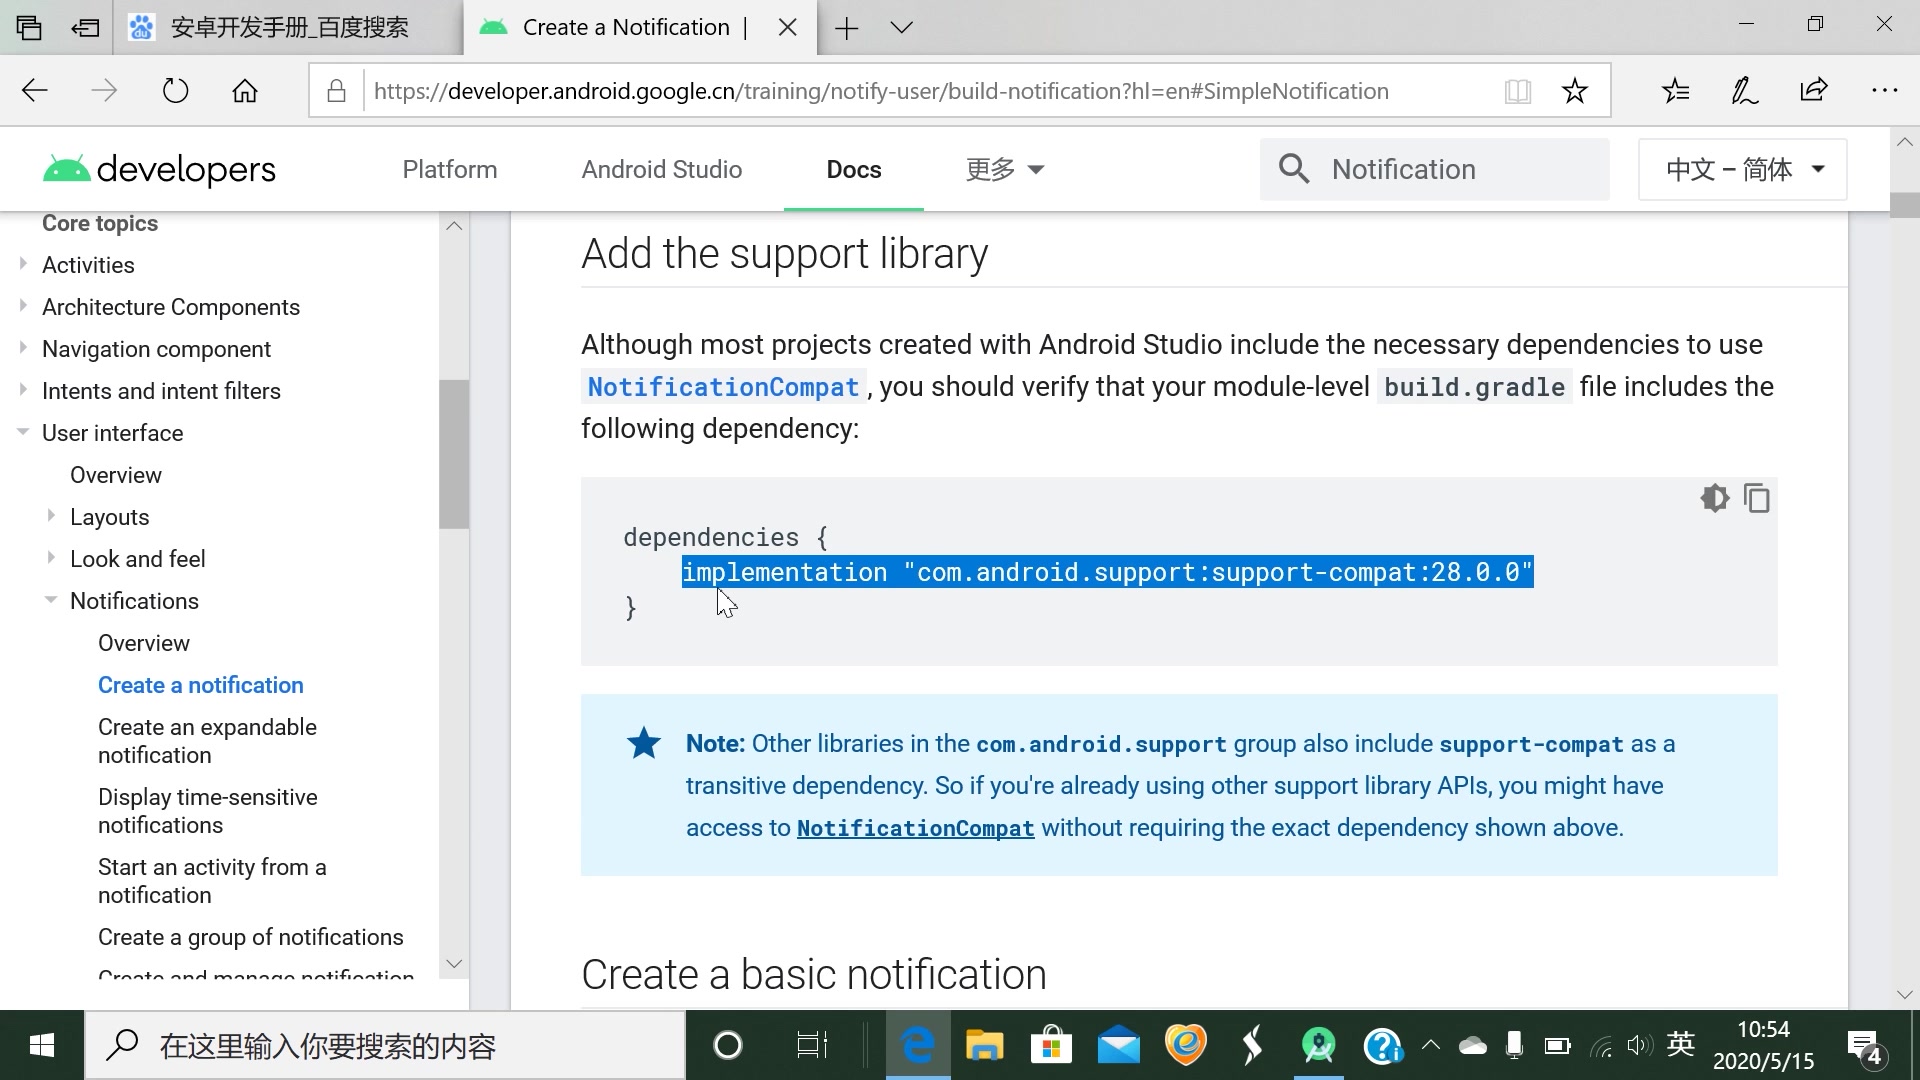The image size is (1920, 1080).
Task: Select the Android Studio menu item
Action: point(662,169)
